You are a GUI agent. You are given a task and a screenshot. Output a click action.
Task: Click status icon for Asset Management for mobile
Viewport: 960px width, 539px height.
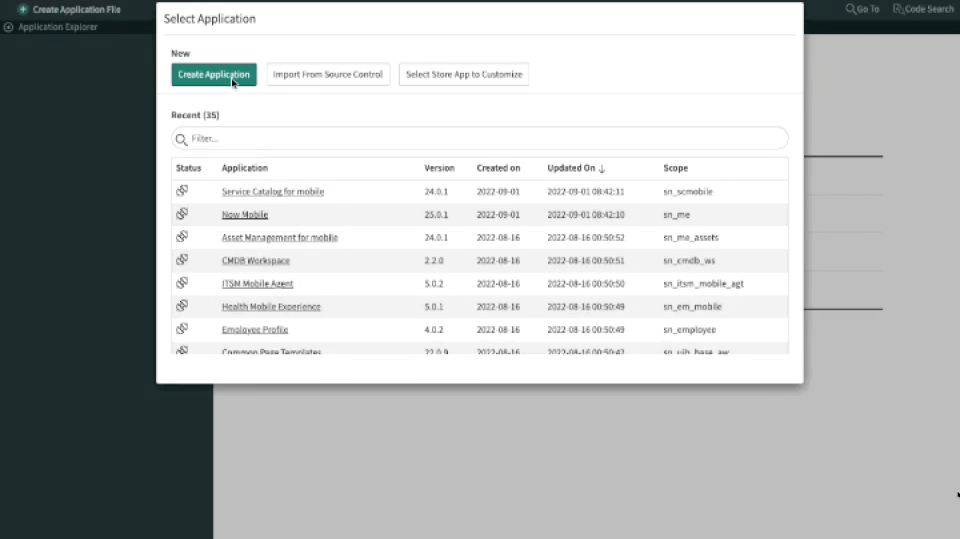pos(182,236)
